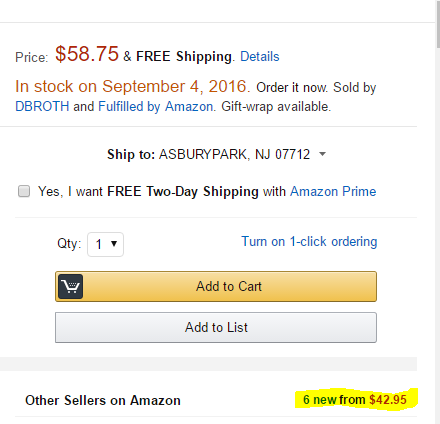
Task: Open Fulfilled by Amazon link
Action: (156, 107)
